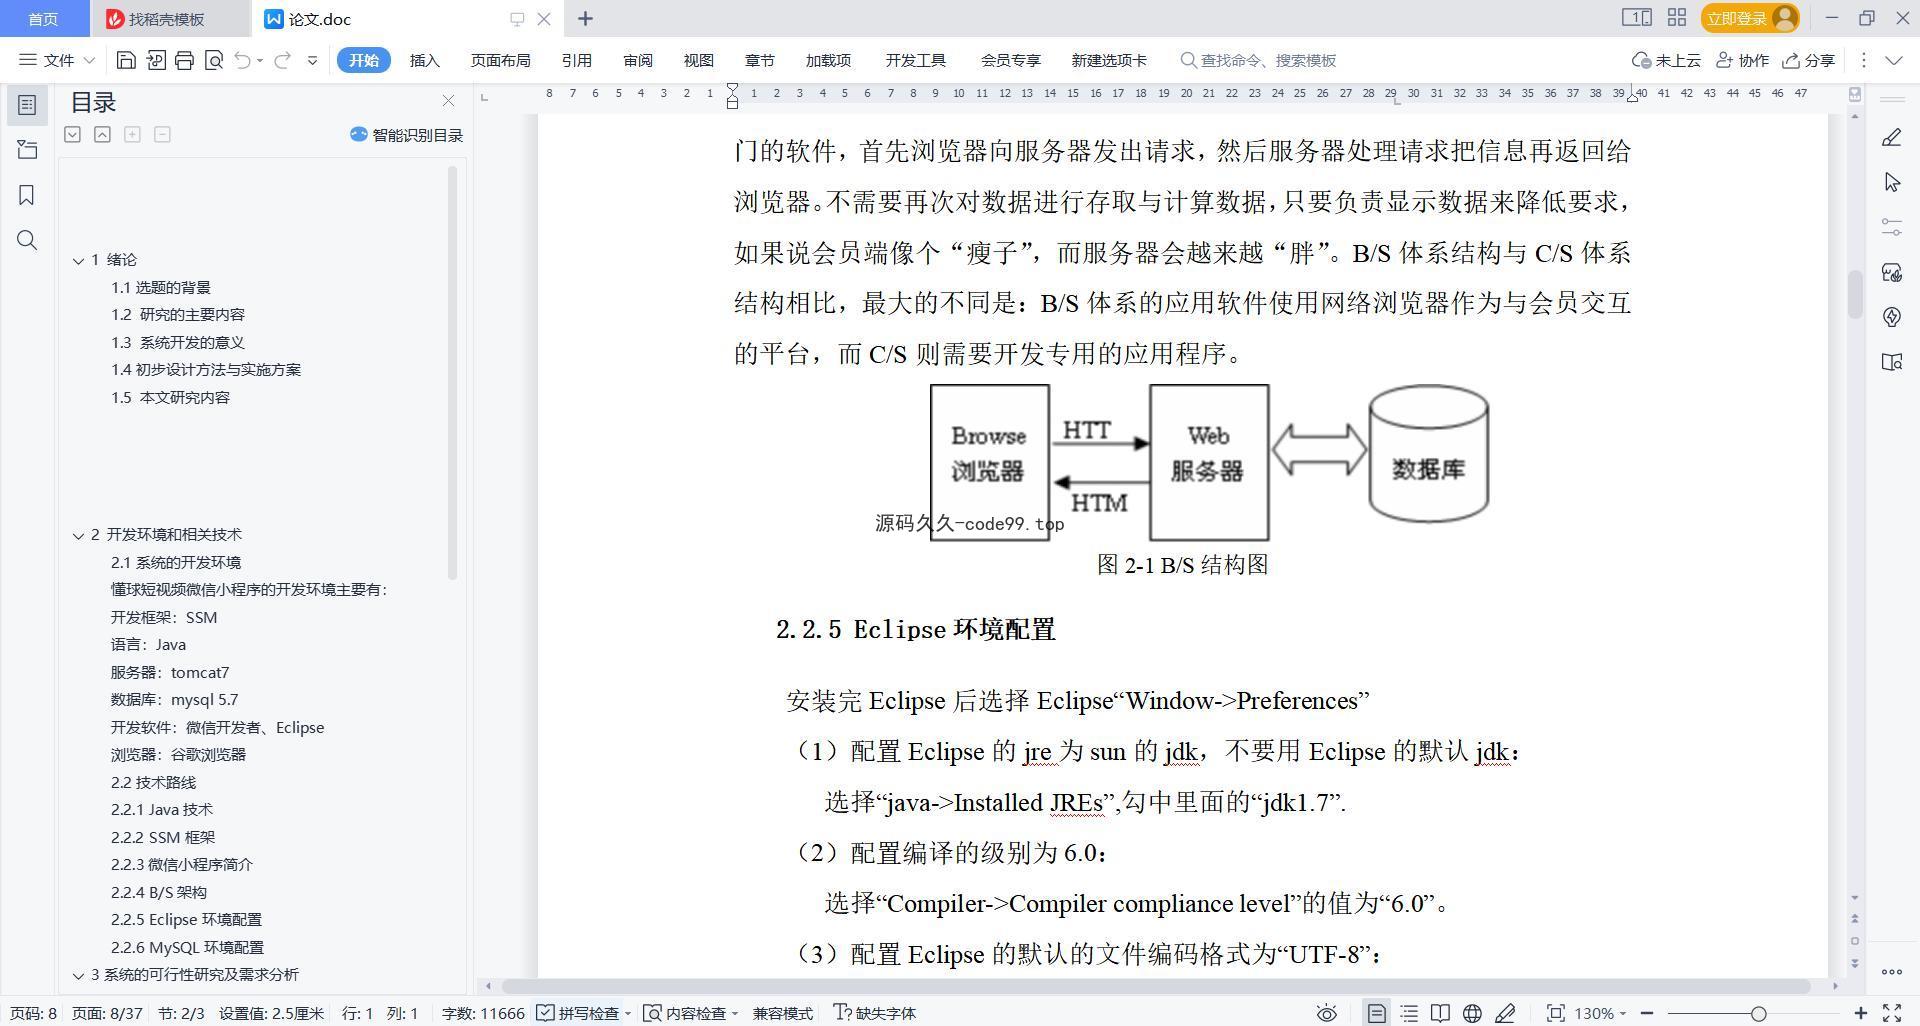Image resolution: width=1920 pixels, height=1026 pixels.
Task: Open the undo history dropdown arrow
Action: pos(260,60)
